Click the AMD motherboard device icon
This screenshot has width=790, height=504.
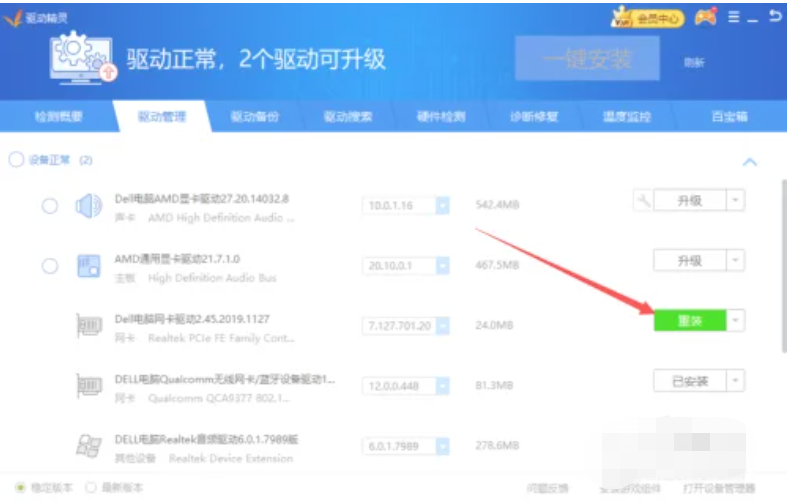point(89,266)
